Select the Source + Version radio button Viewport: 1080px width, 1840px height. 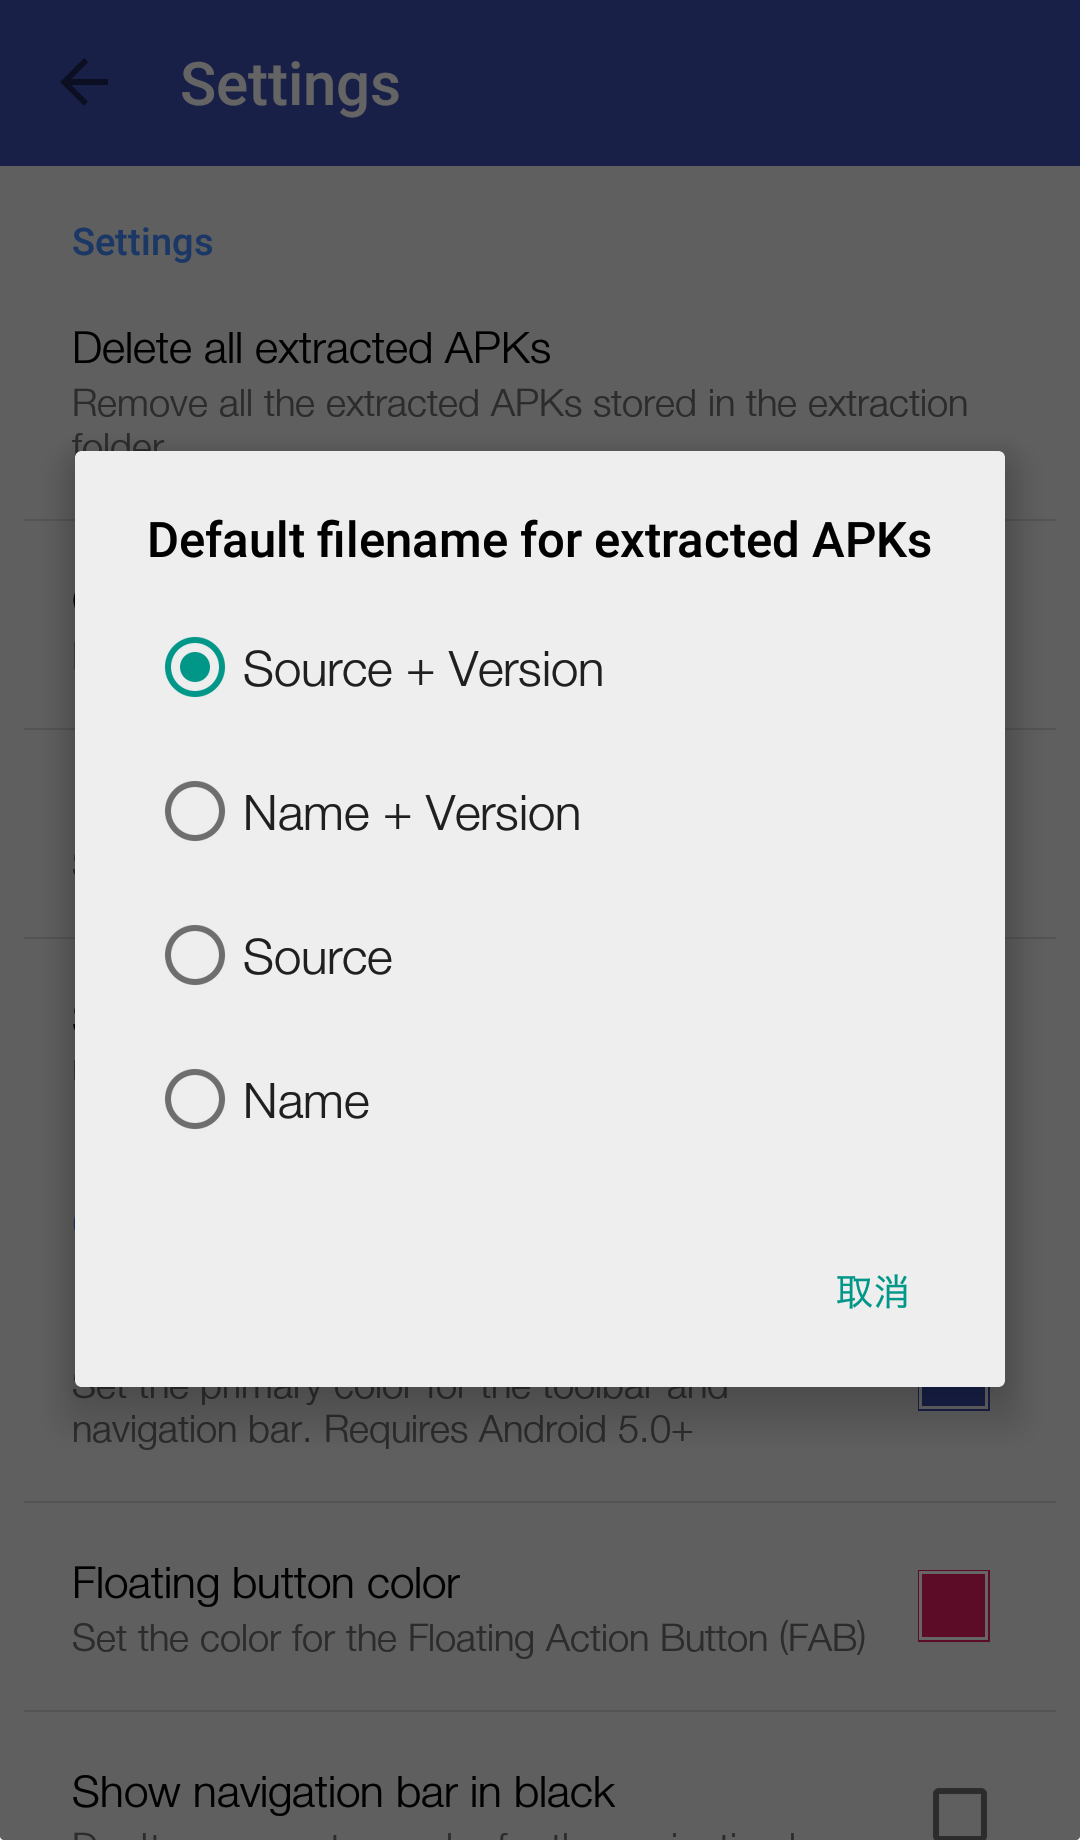point(195,668)
